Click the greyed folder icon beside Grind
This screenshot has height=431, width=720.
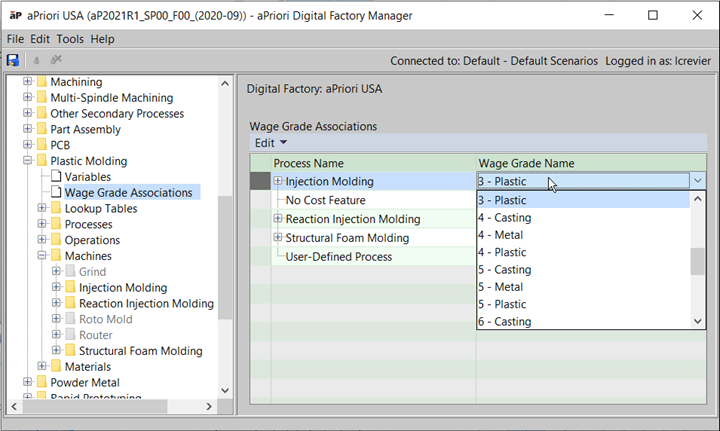click(70, 271)
